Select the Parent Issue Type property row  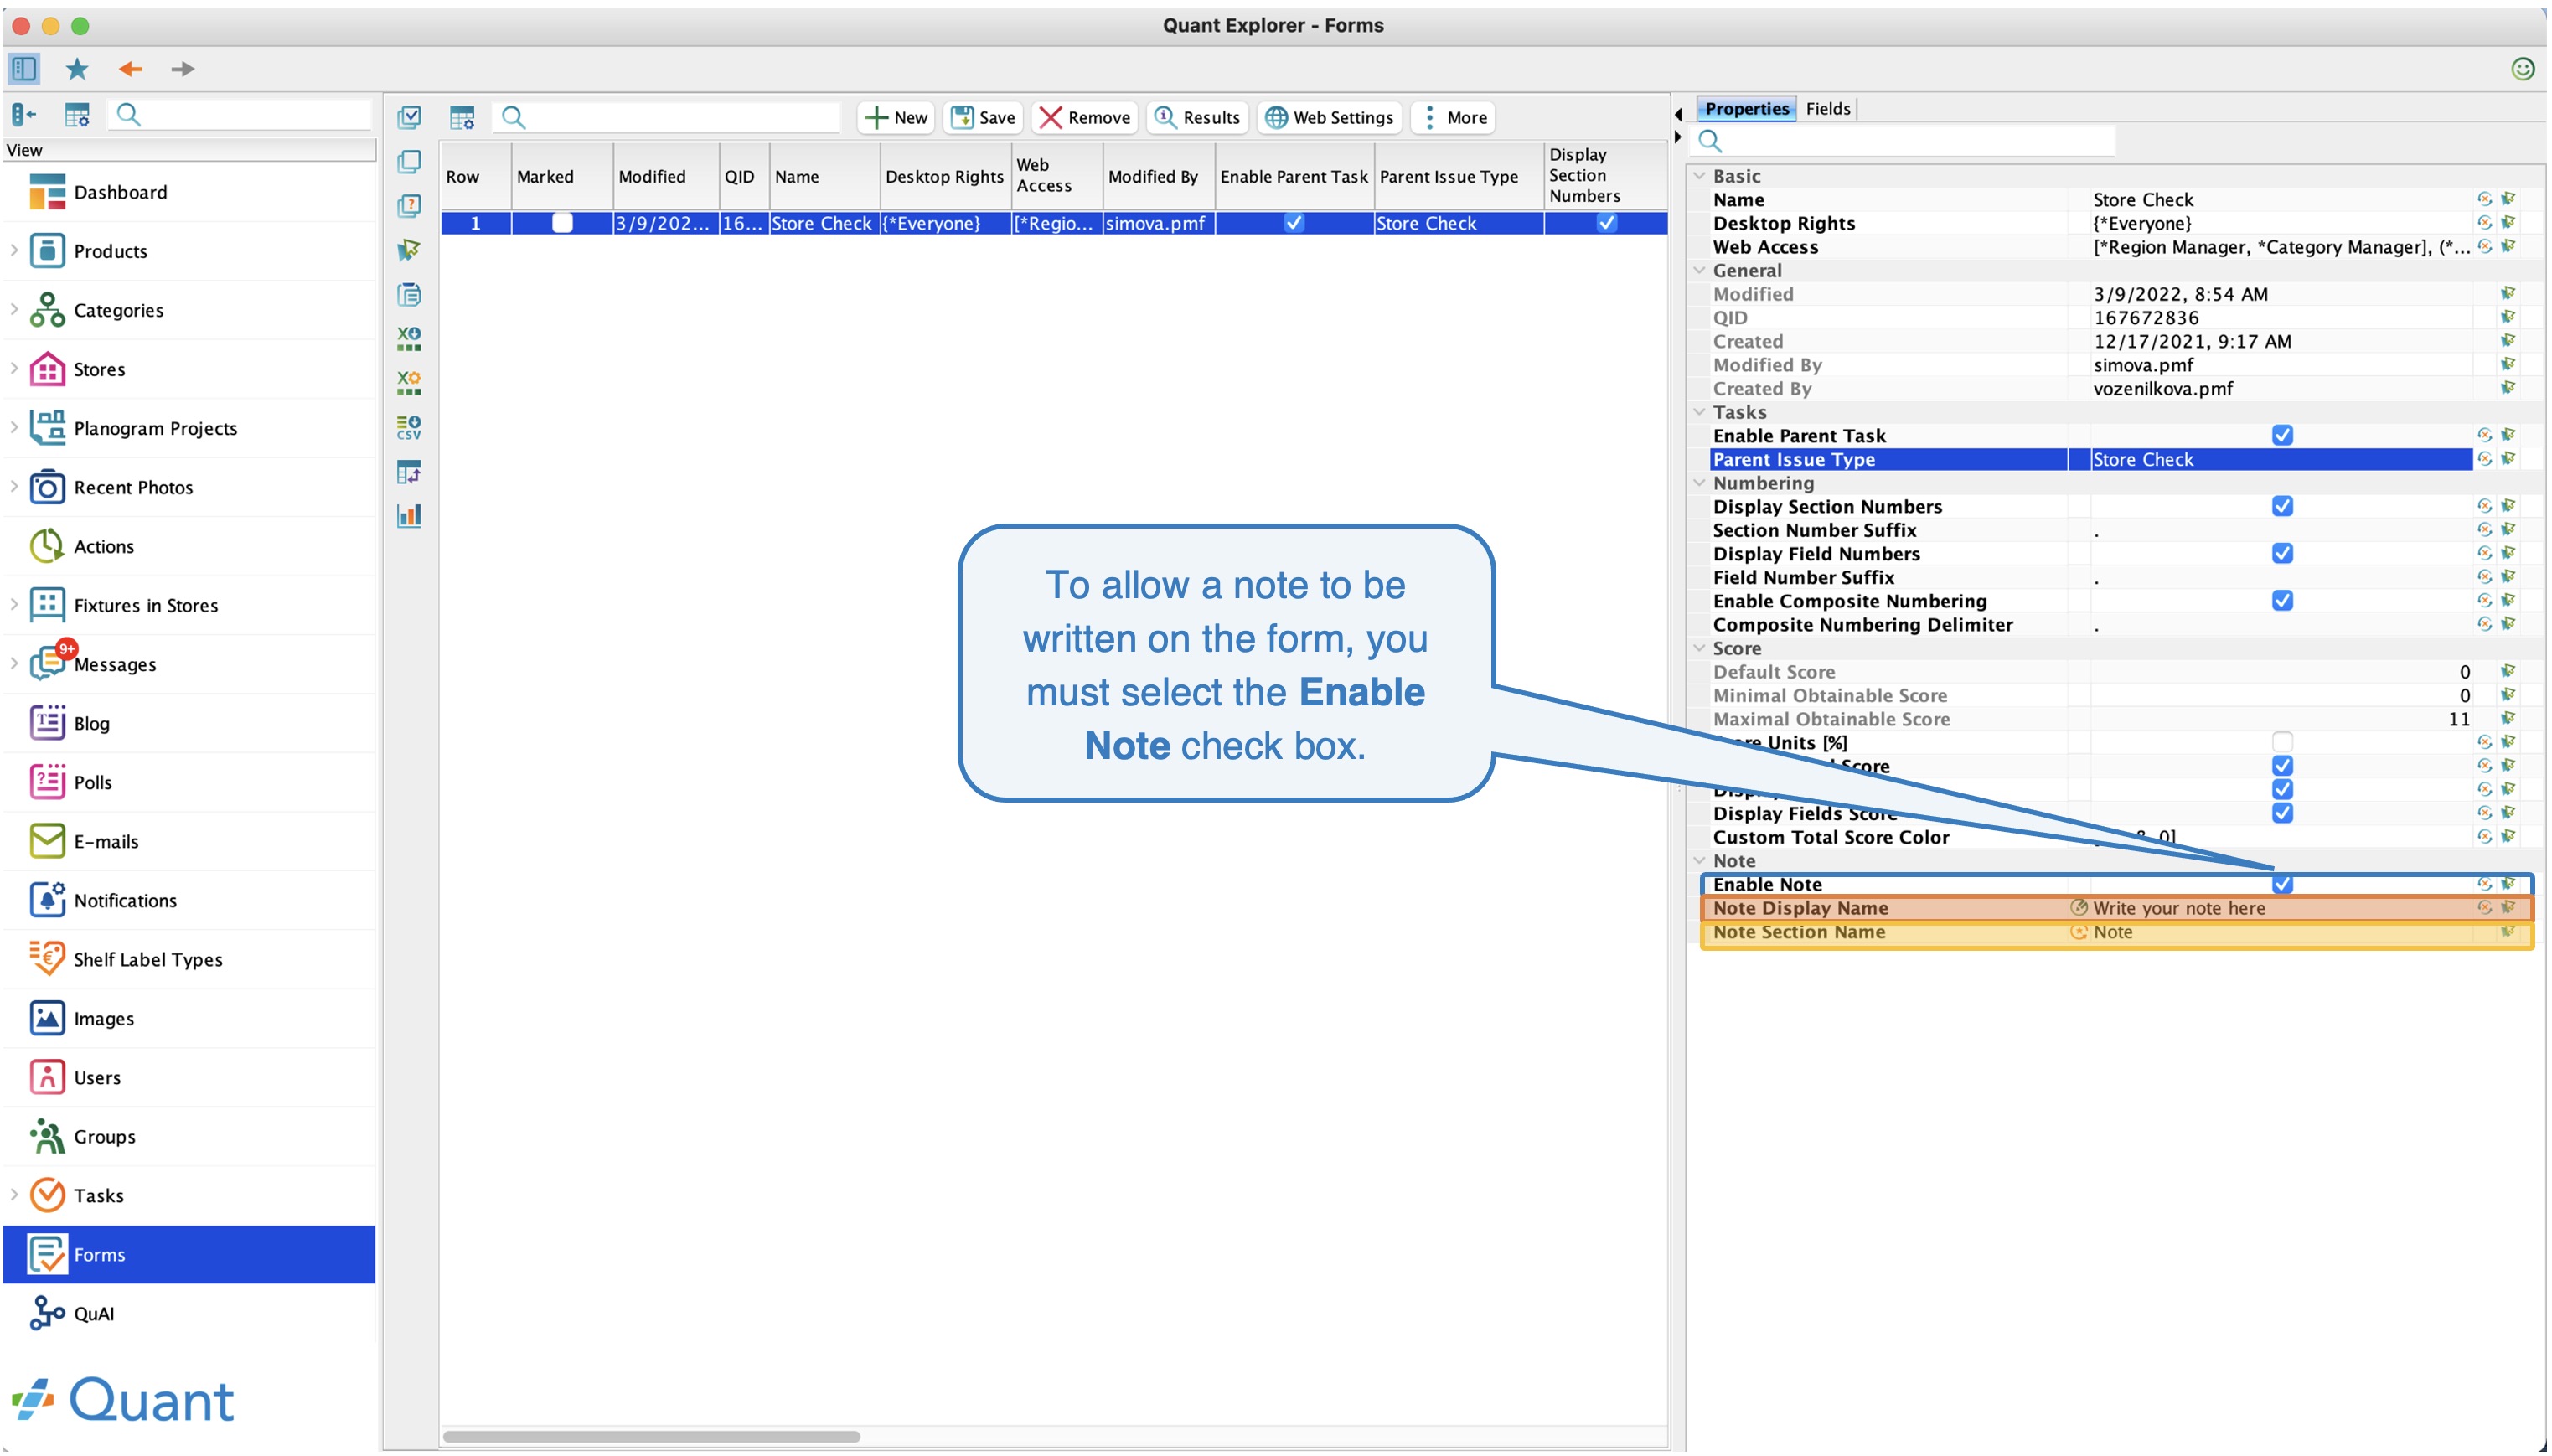(x=2090, y=459)
